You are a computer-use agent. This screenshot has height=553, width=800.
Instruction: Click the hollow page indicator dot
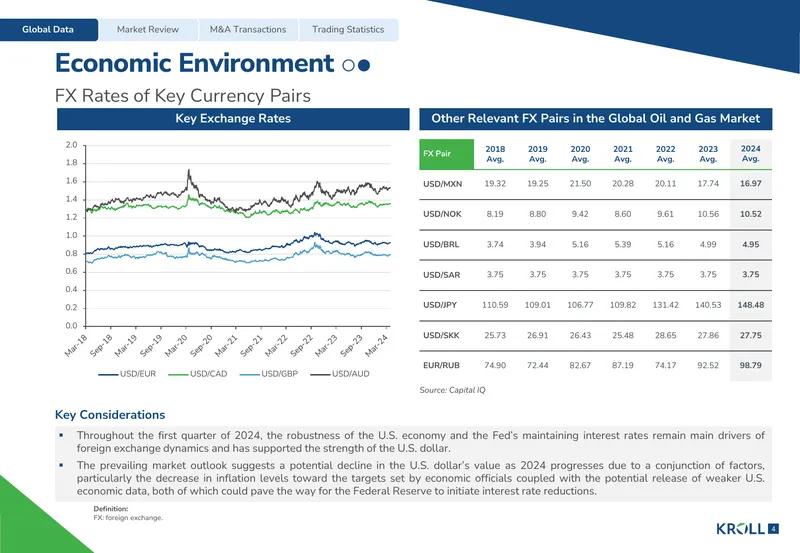pos(348,65)
